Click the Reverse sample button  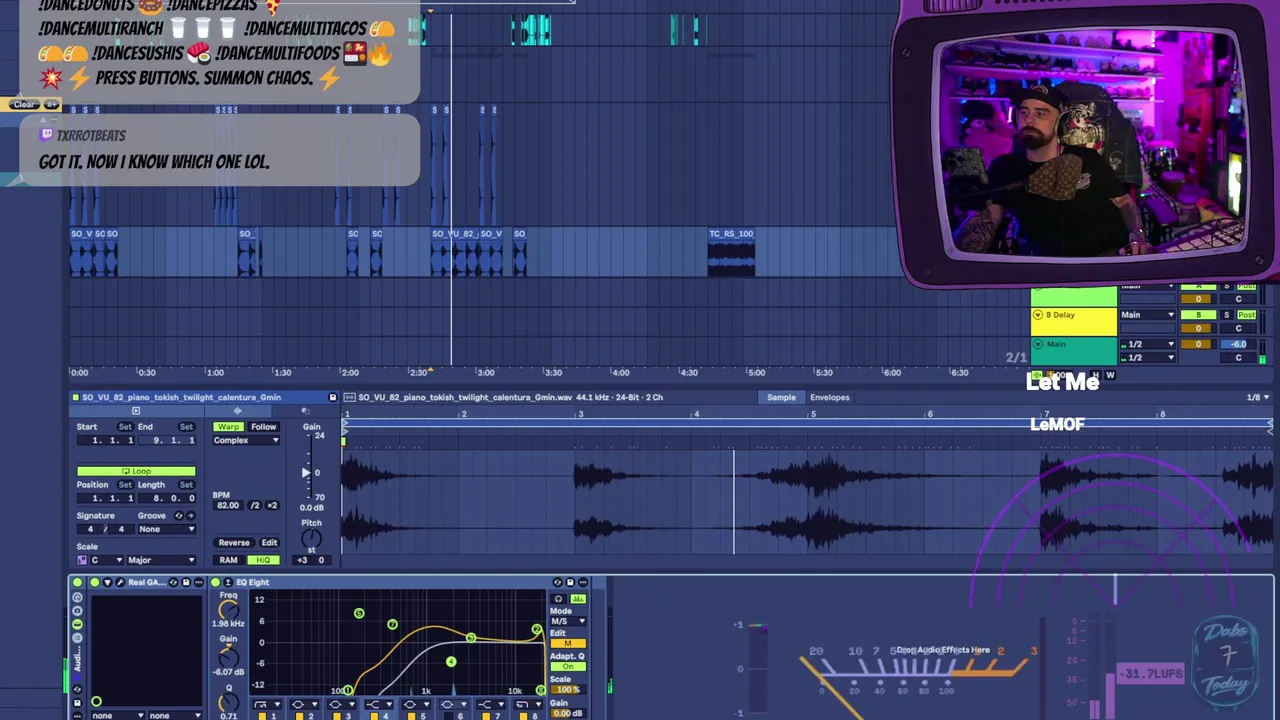pos(234,543)
